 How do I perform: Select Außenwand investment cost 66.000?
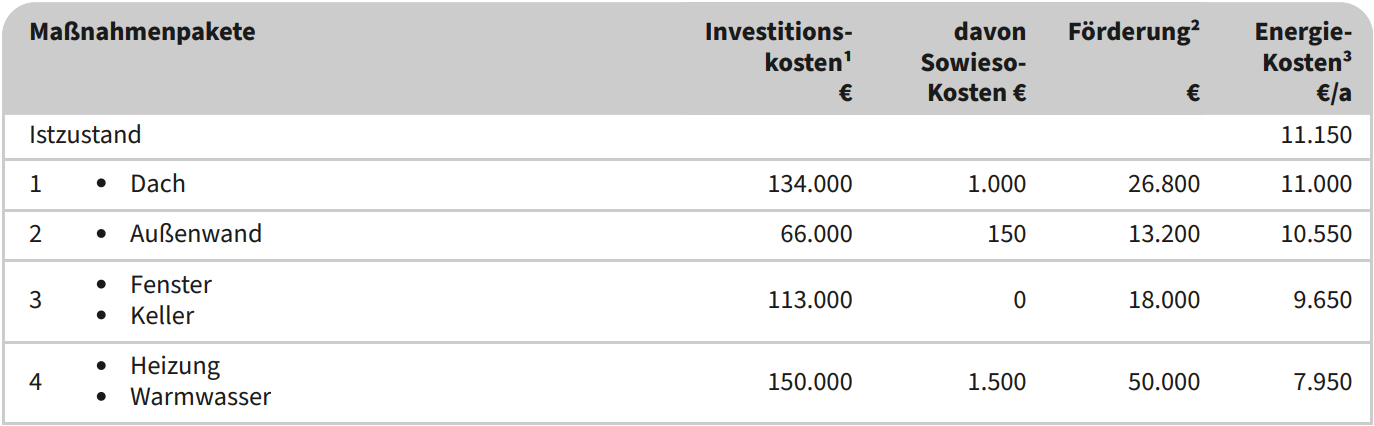(817, 234)
